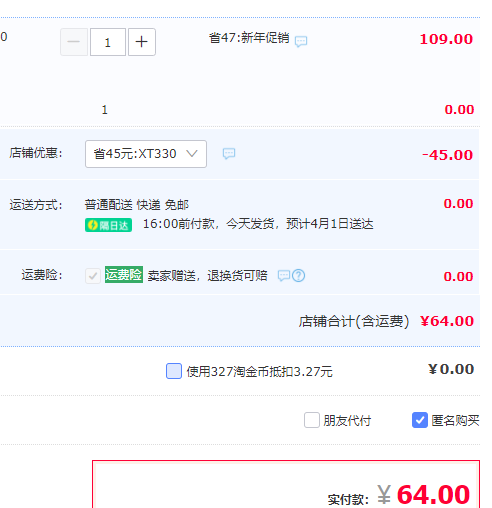Open comment icon after 退换货可赔
492x508 pixels.
[x=284, y=276]
